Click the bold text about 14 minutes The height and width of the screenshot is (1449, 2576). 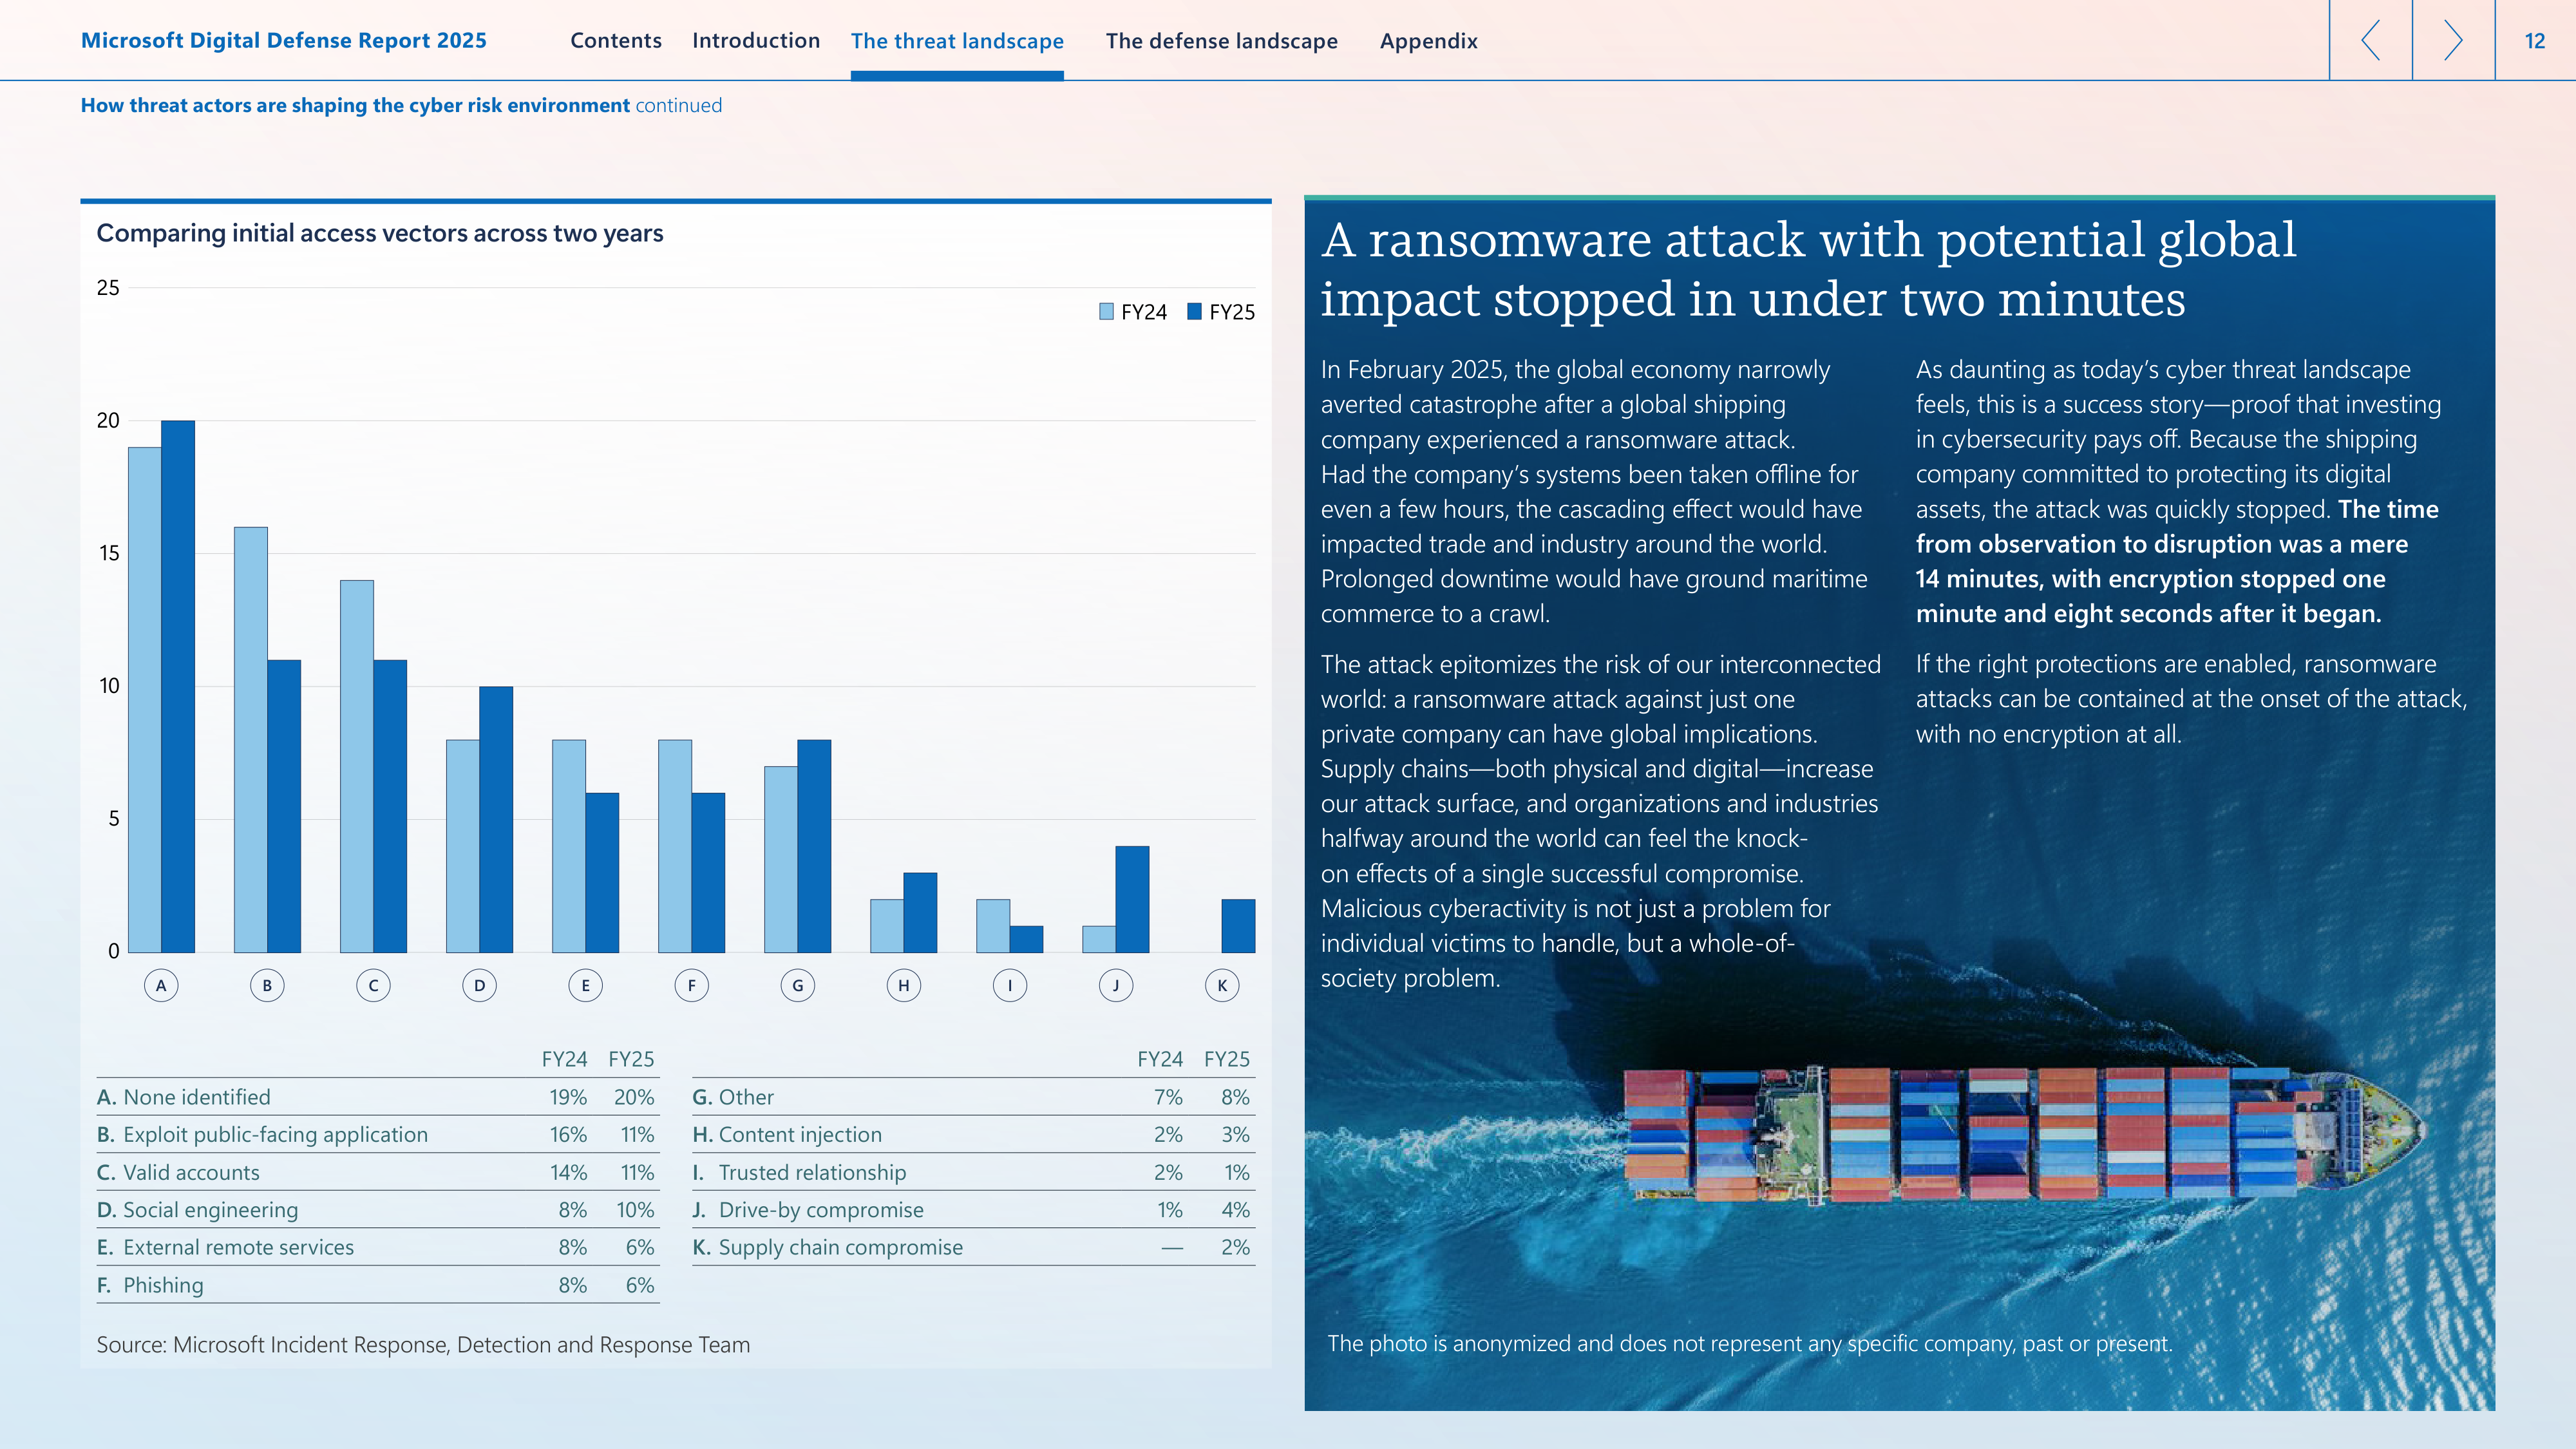(x=2177, y=561)
